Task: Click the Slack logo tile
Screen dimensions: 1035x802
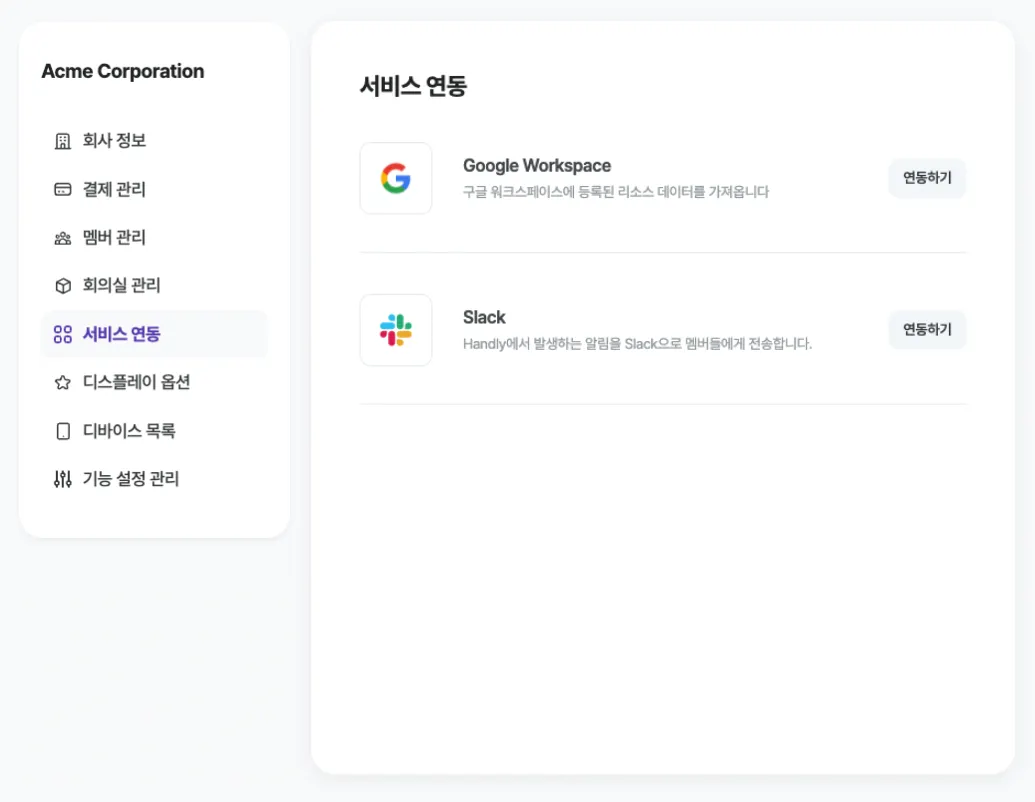Action: coord(396,330)
